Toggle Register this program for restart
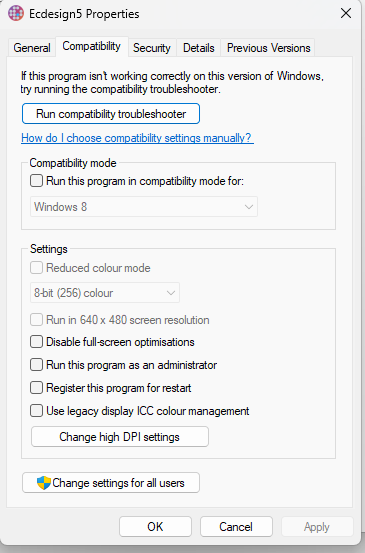 coord(36,388)
